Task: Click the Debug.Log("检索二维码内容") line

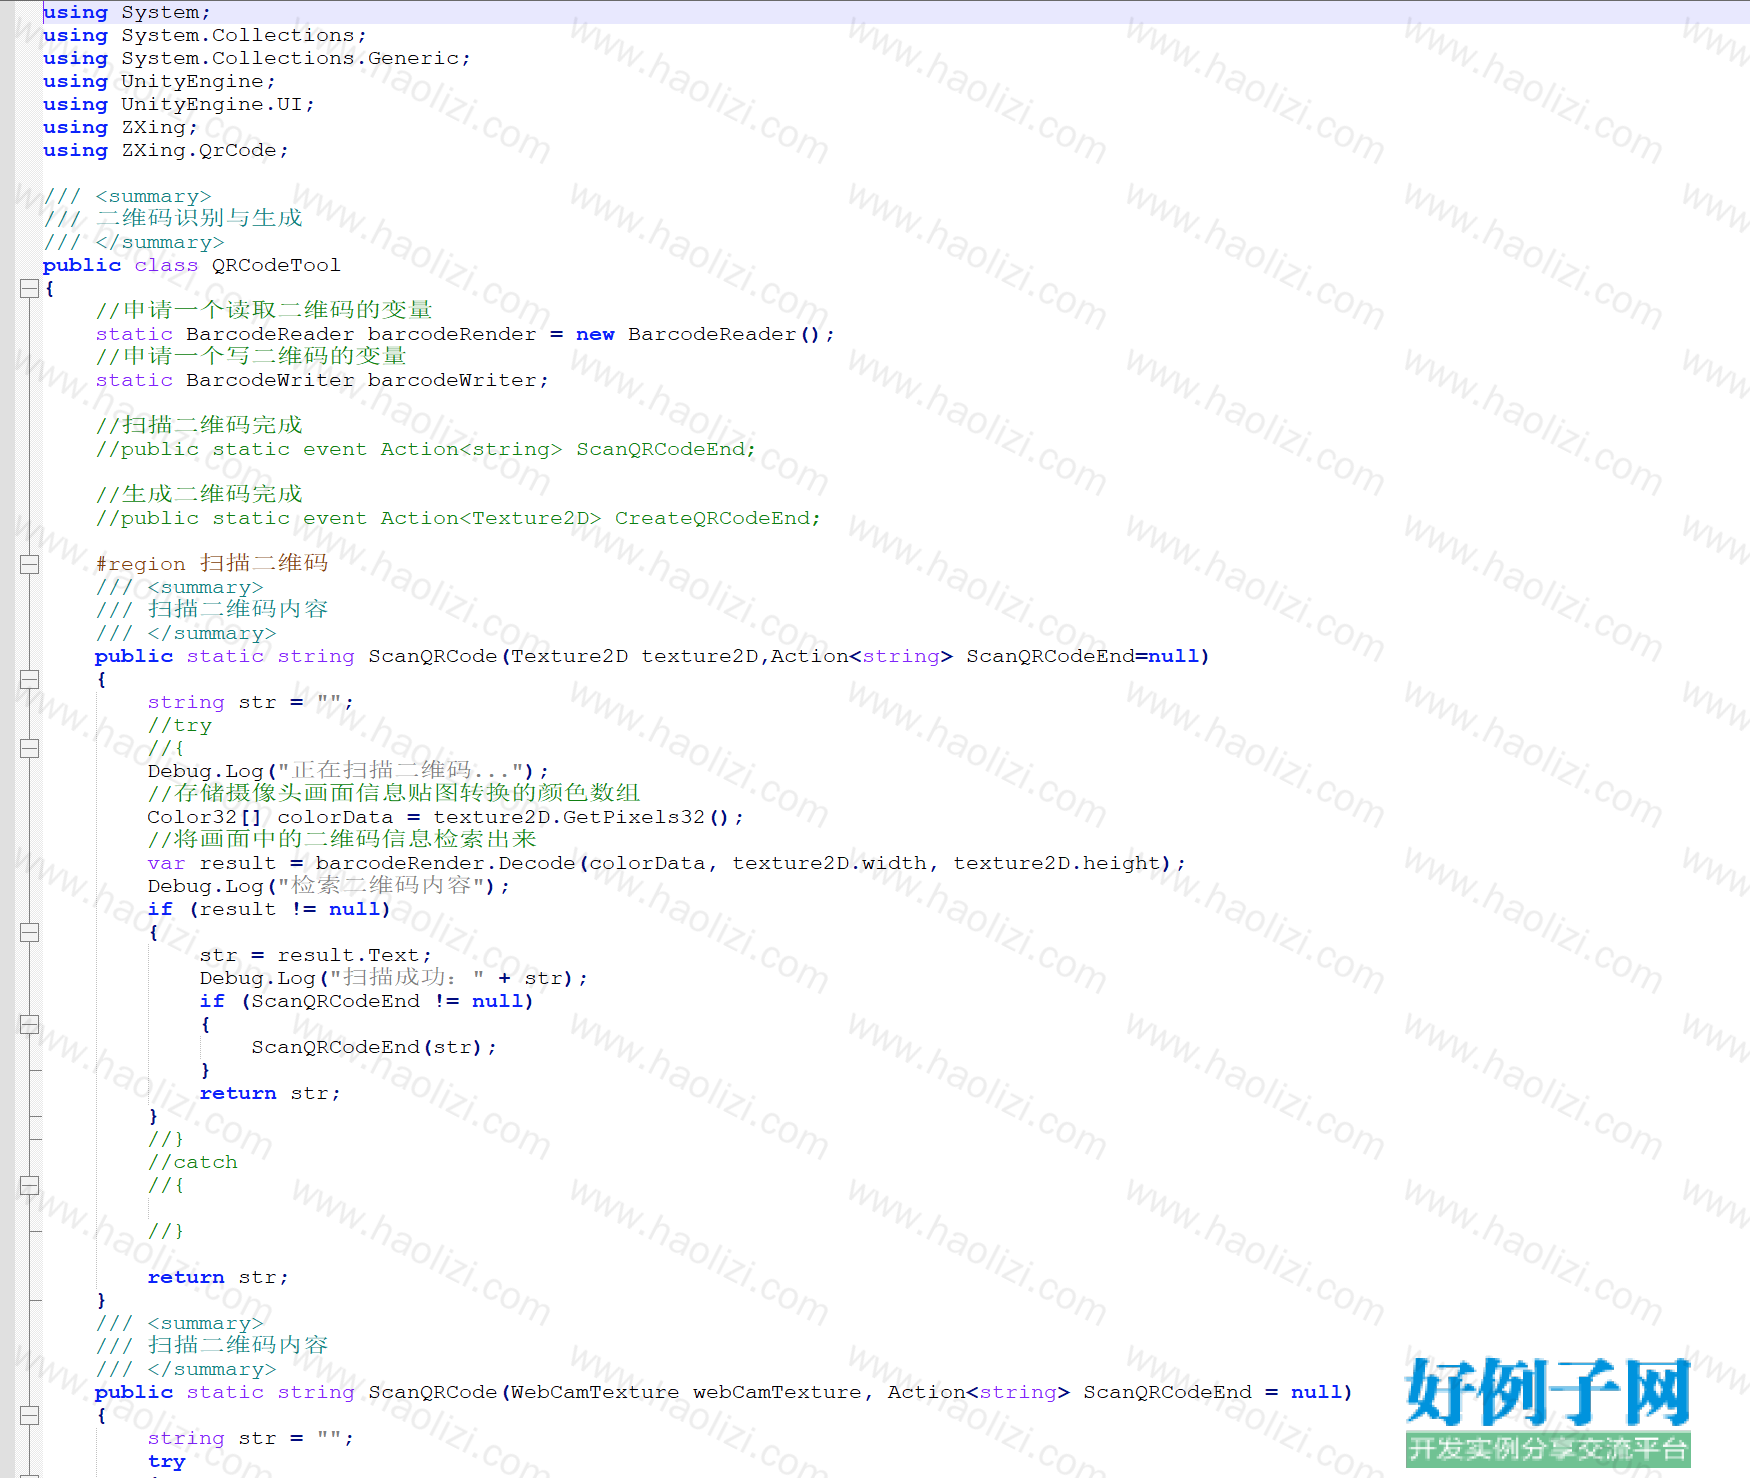Action: [x=329, y=886]
